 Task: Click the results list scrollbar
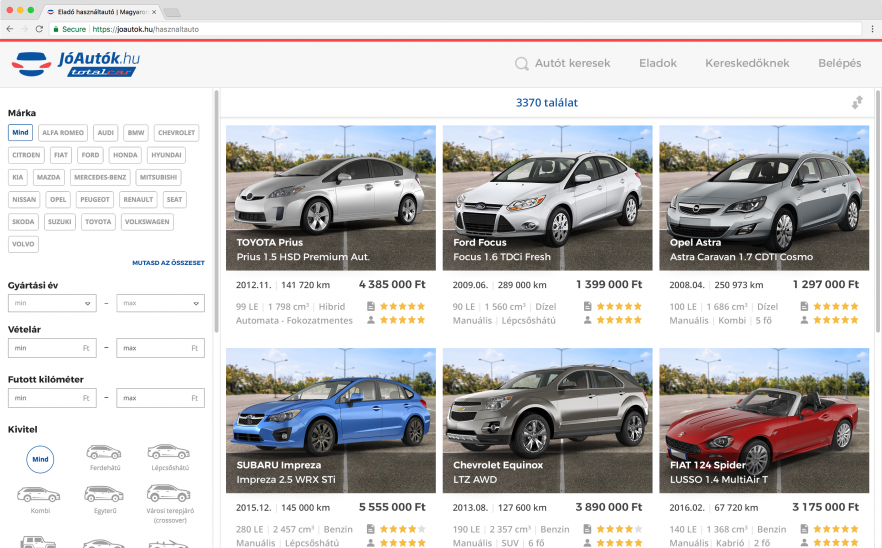878,212
